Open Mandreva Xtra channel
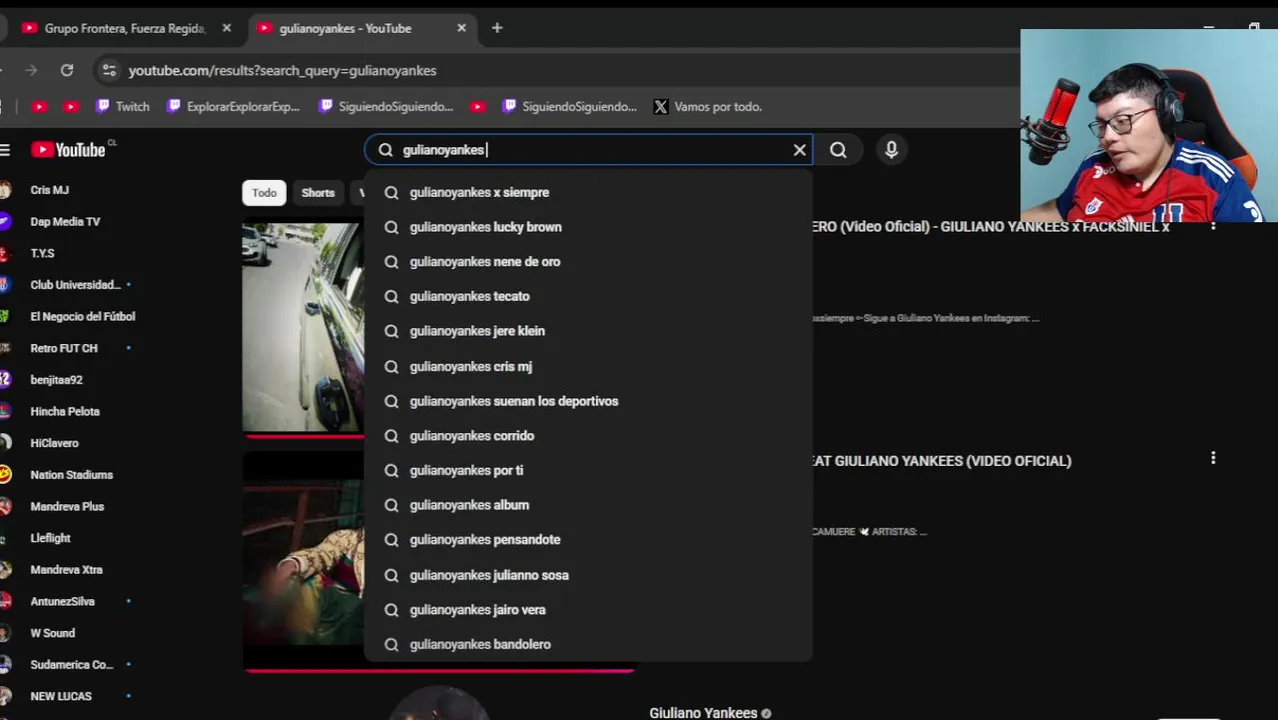The image size is (1278, 720). 66,570
